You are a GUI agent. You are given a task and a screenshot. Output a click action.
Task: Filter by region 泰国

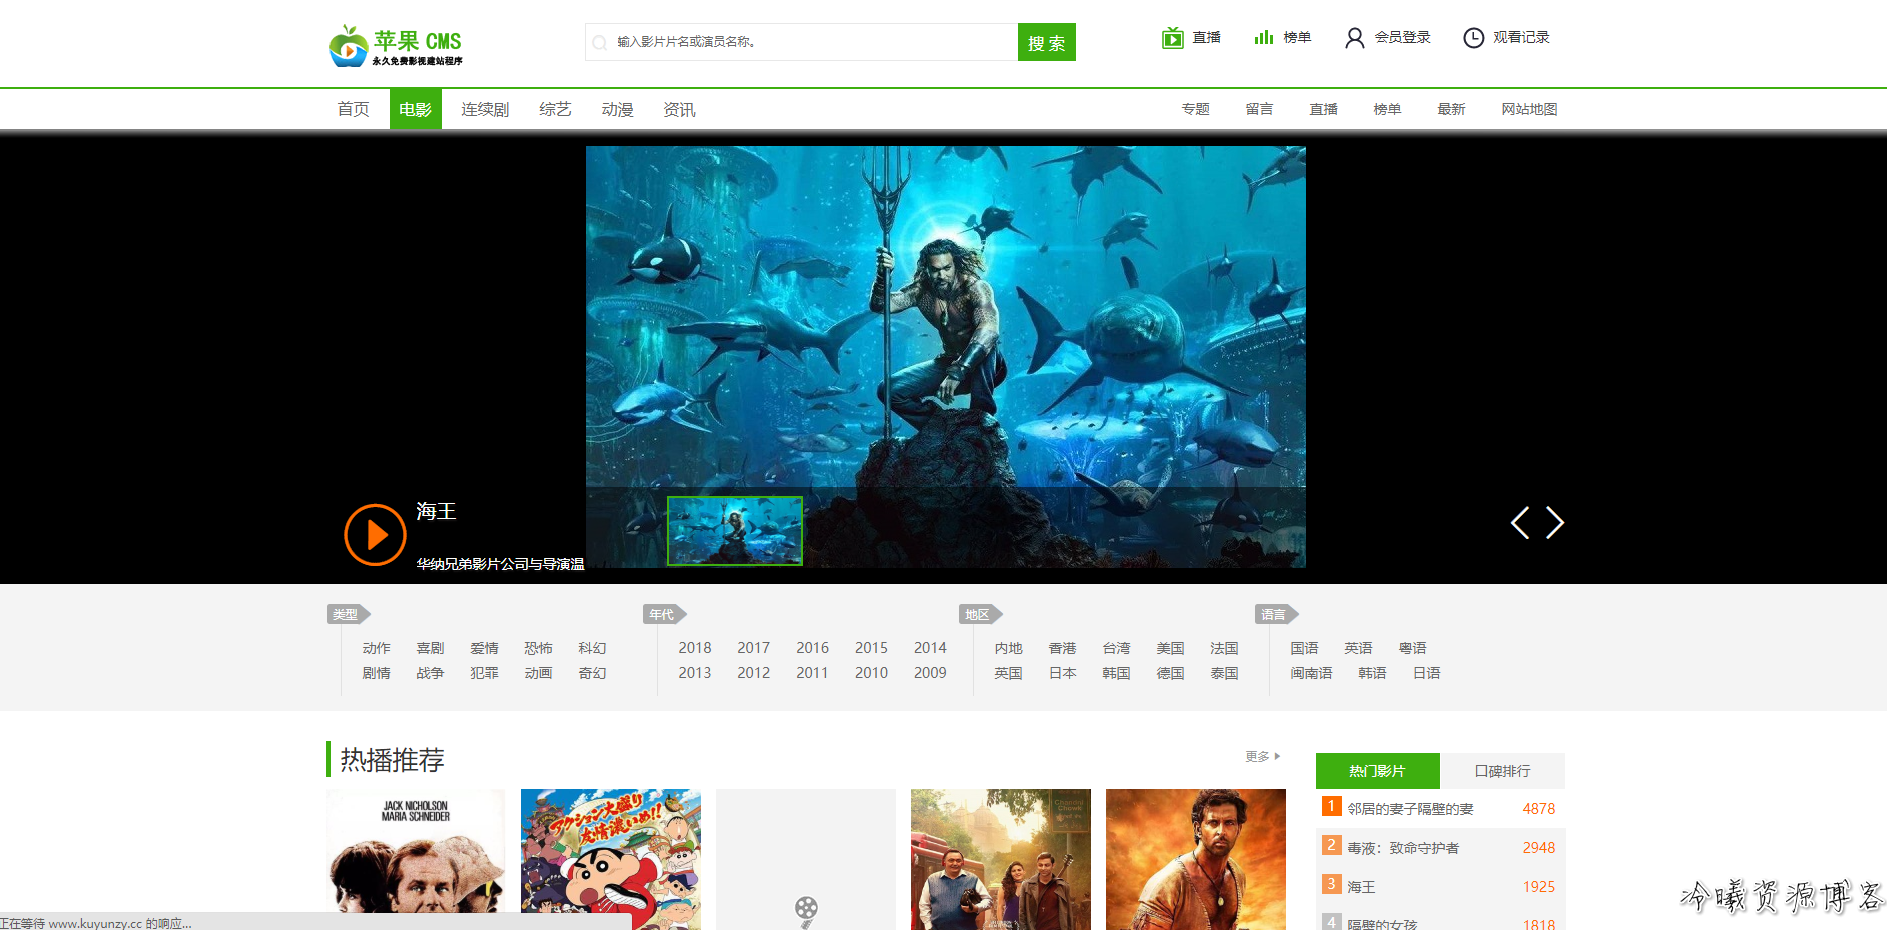tap(1224, 673)
